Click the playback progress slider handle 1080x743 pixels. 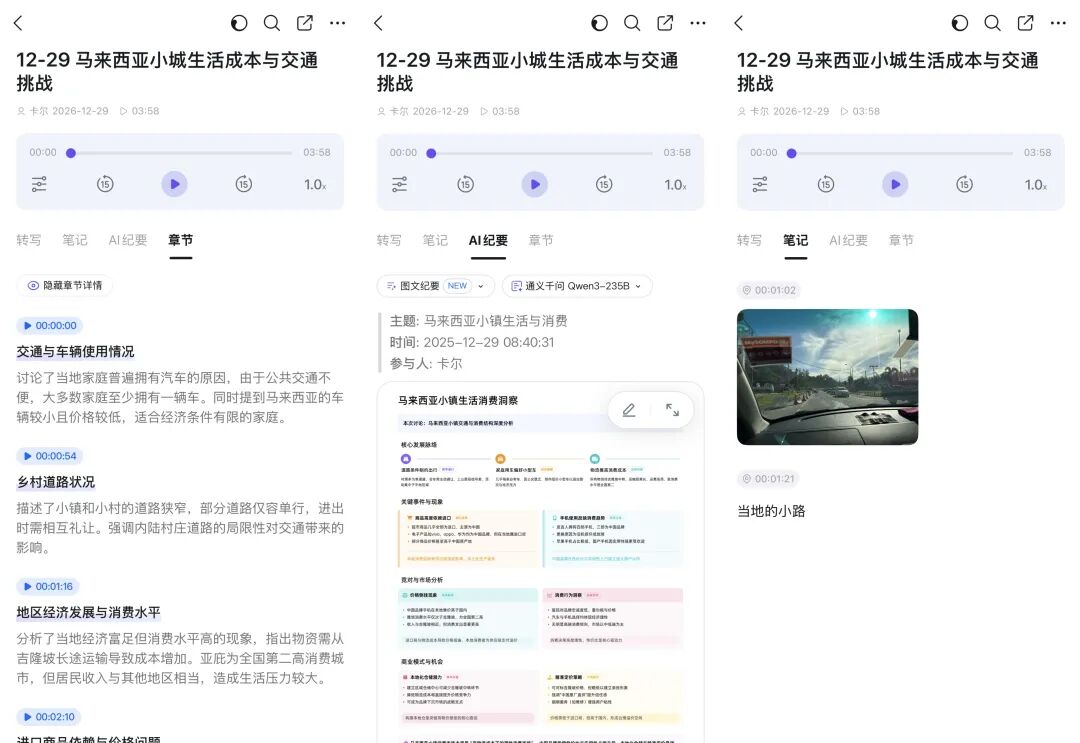pos(70,153)
